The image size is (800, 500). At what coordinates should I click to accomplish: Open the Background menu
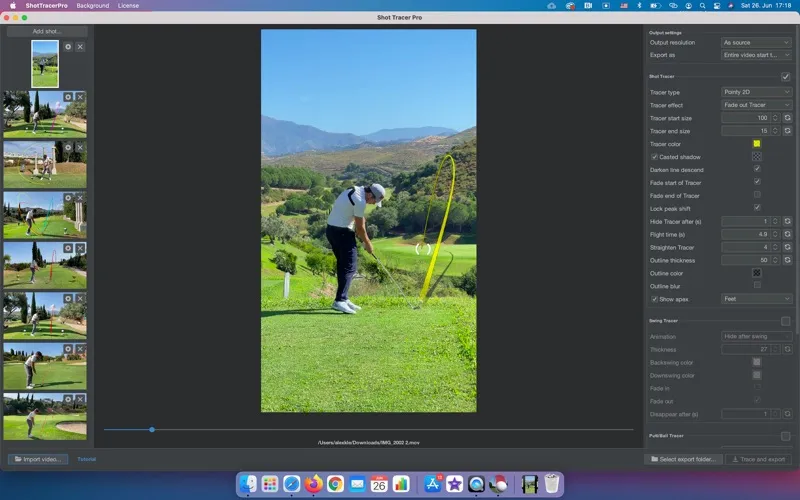point(92,6)
